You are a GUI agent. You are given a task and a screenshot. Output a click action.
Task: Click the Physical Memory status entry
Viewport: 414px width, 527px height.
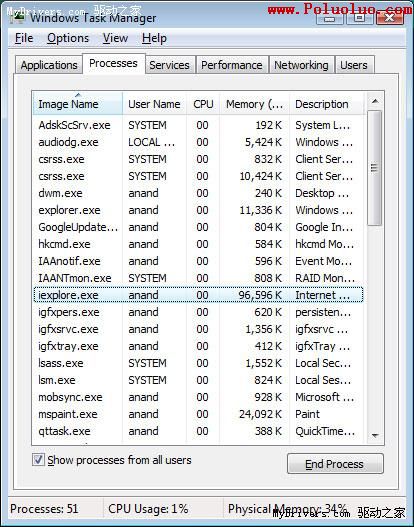point(287,509)
